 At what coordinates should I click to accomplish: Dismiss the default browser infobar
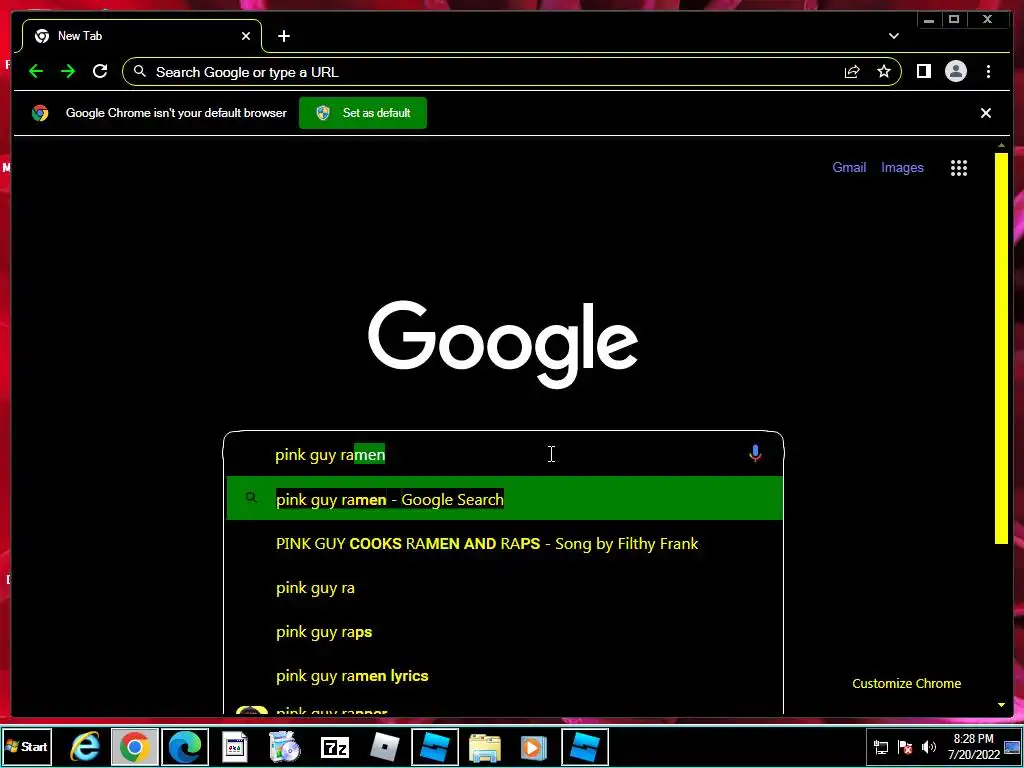[x=985, y=113]
